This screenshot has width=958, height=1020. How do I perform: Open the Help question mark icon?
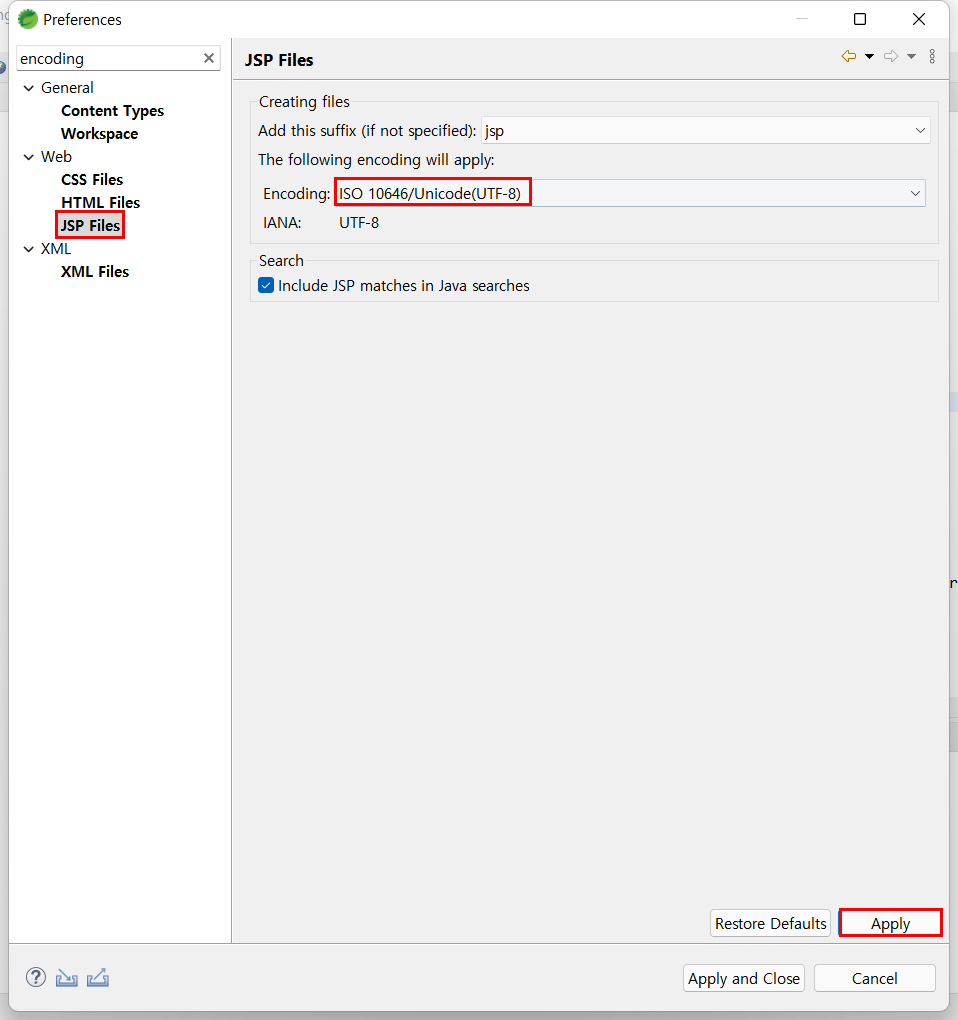36,977
